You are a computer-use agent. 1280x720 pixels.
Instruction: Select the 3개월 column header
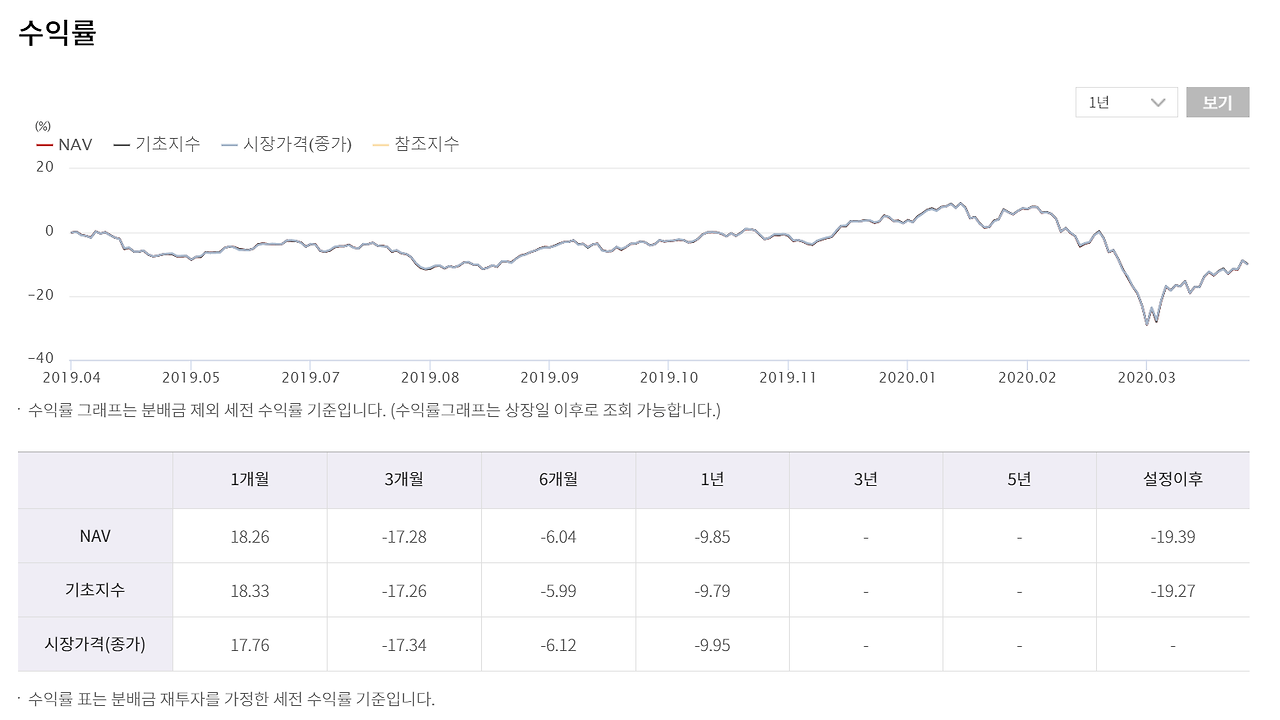point(404,479)
